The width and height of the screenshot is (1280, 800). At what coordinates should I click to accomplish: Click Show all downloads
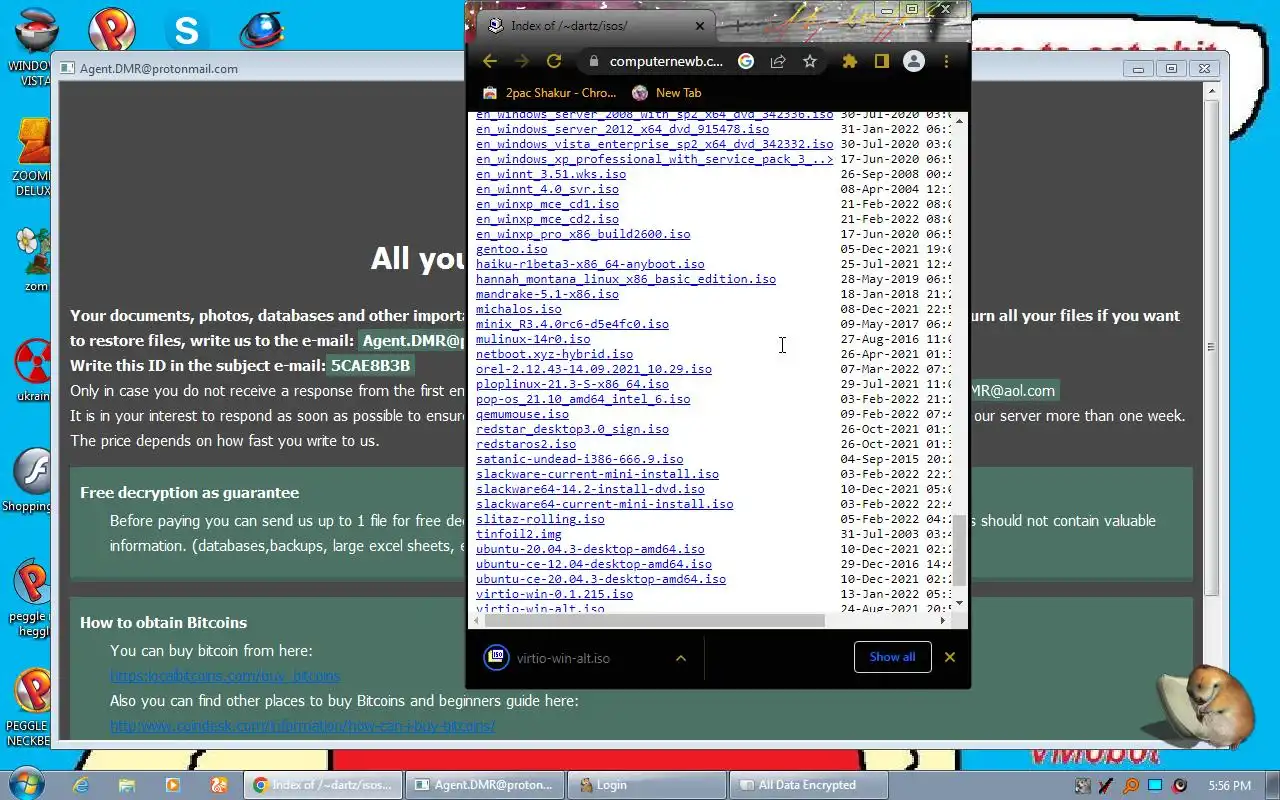click(892, 657)
